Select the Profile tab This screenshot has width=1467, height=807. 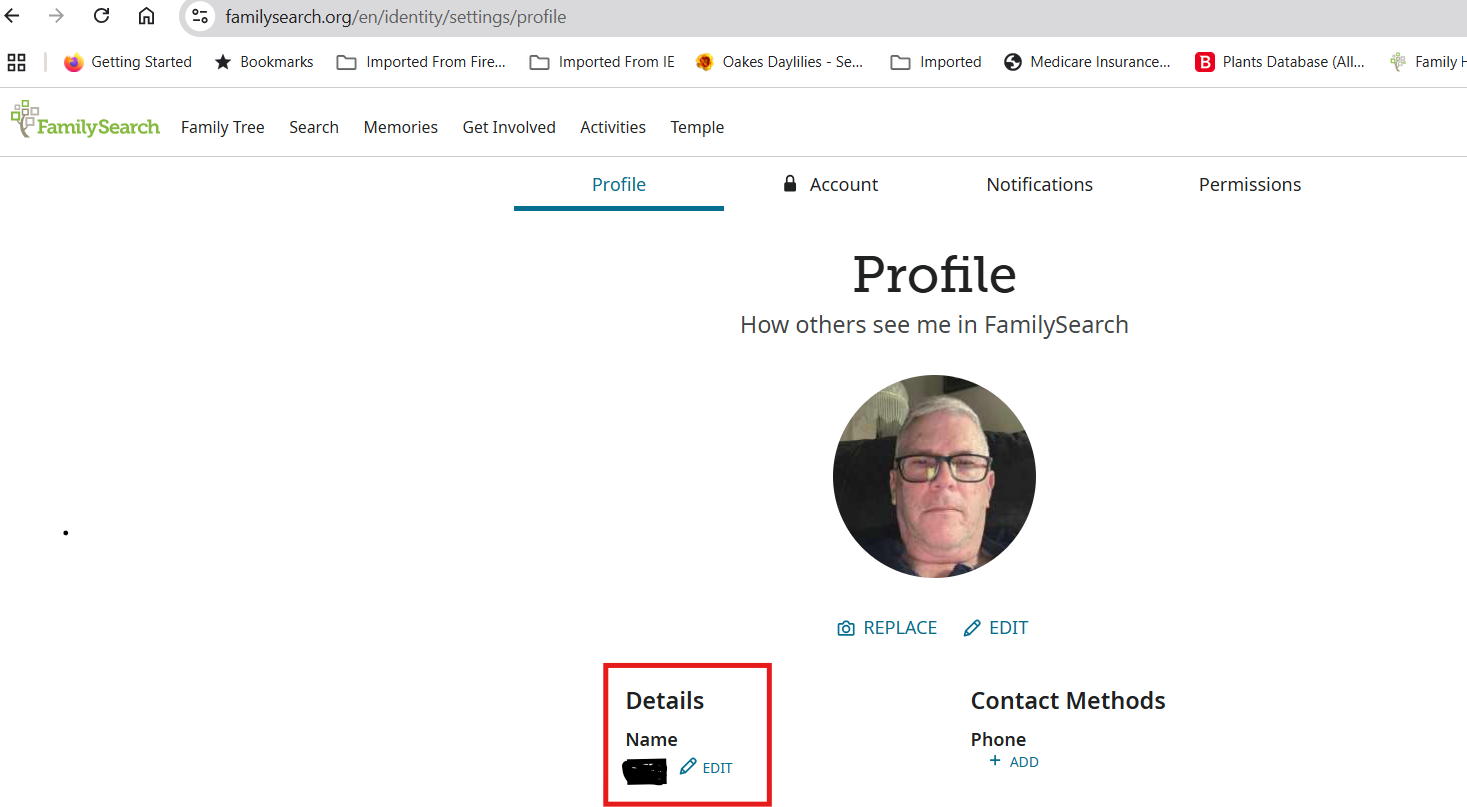[619, 184]
